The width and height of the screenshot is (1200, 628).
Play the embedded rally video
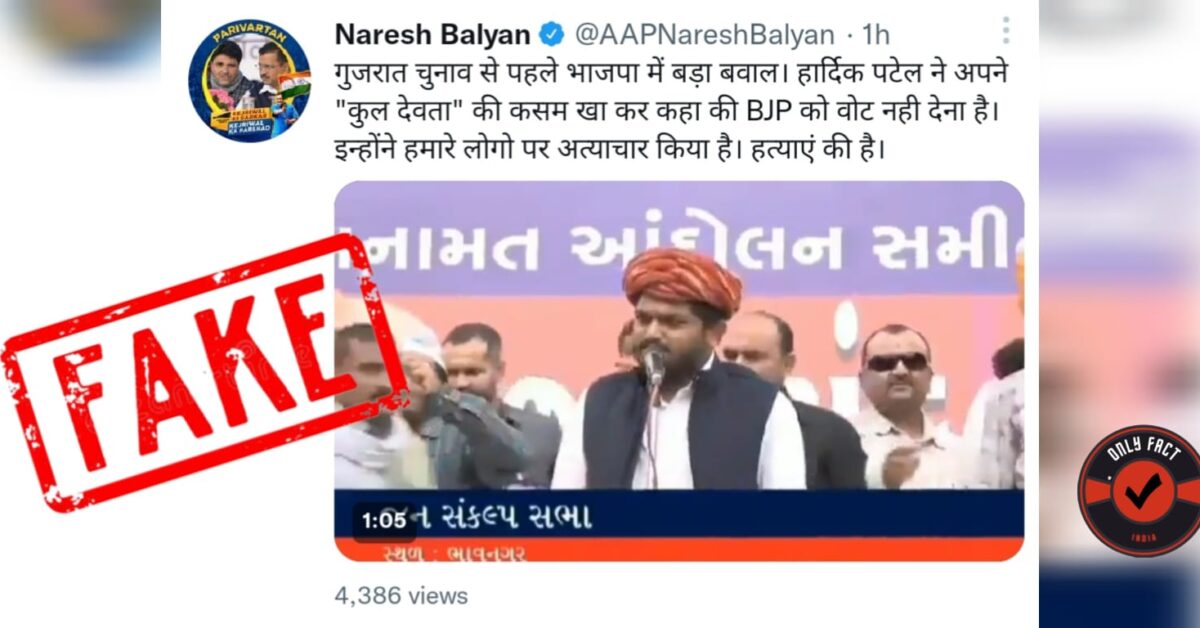[x=679, y=371]
